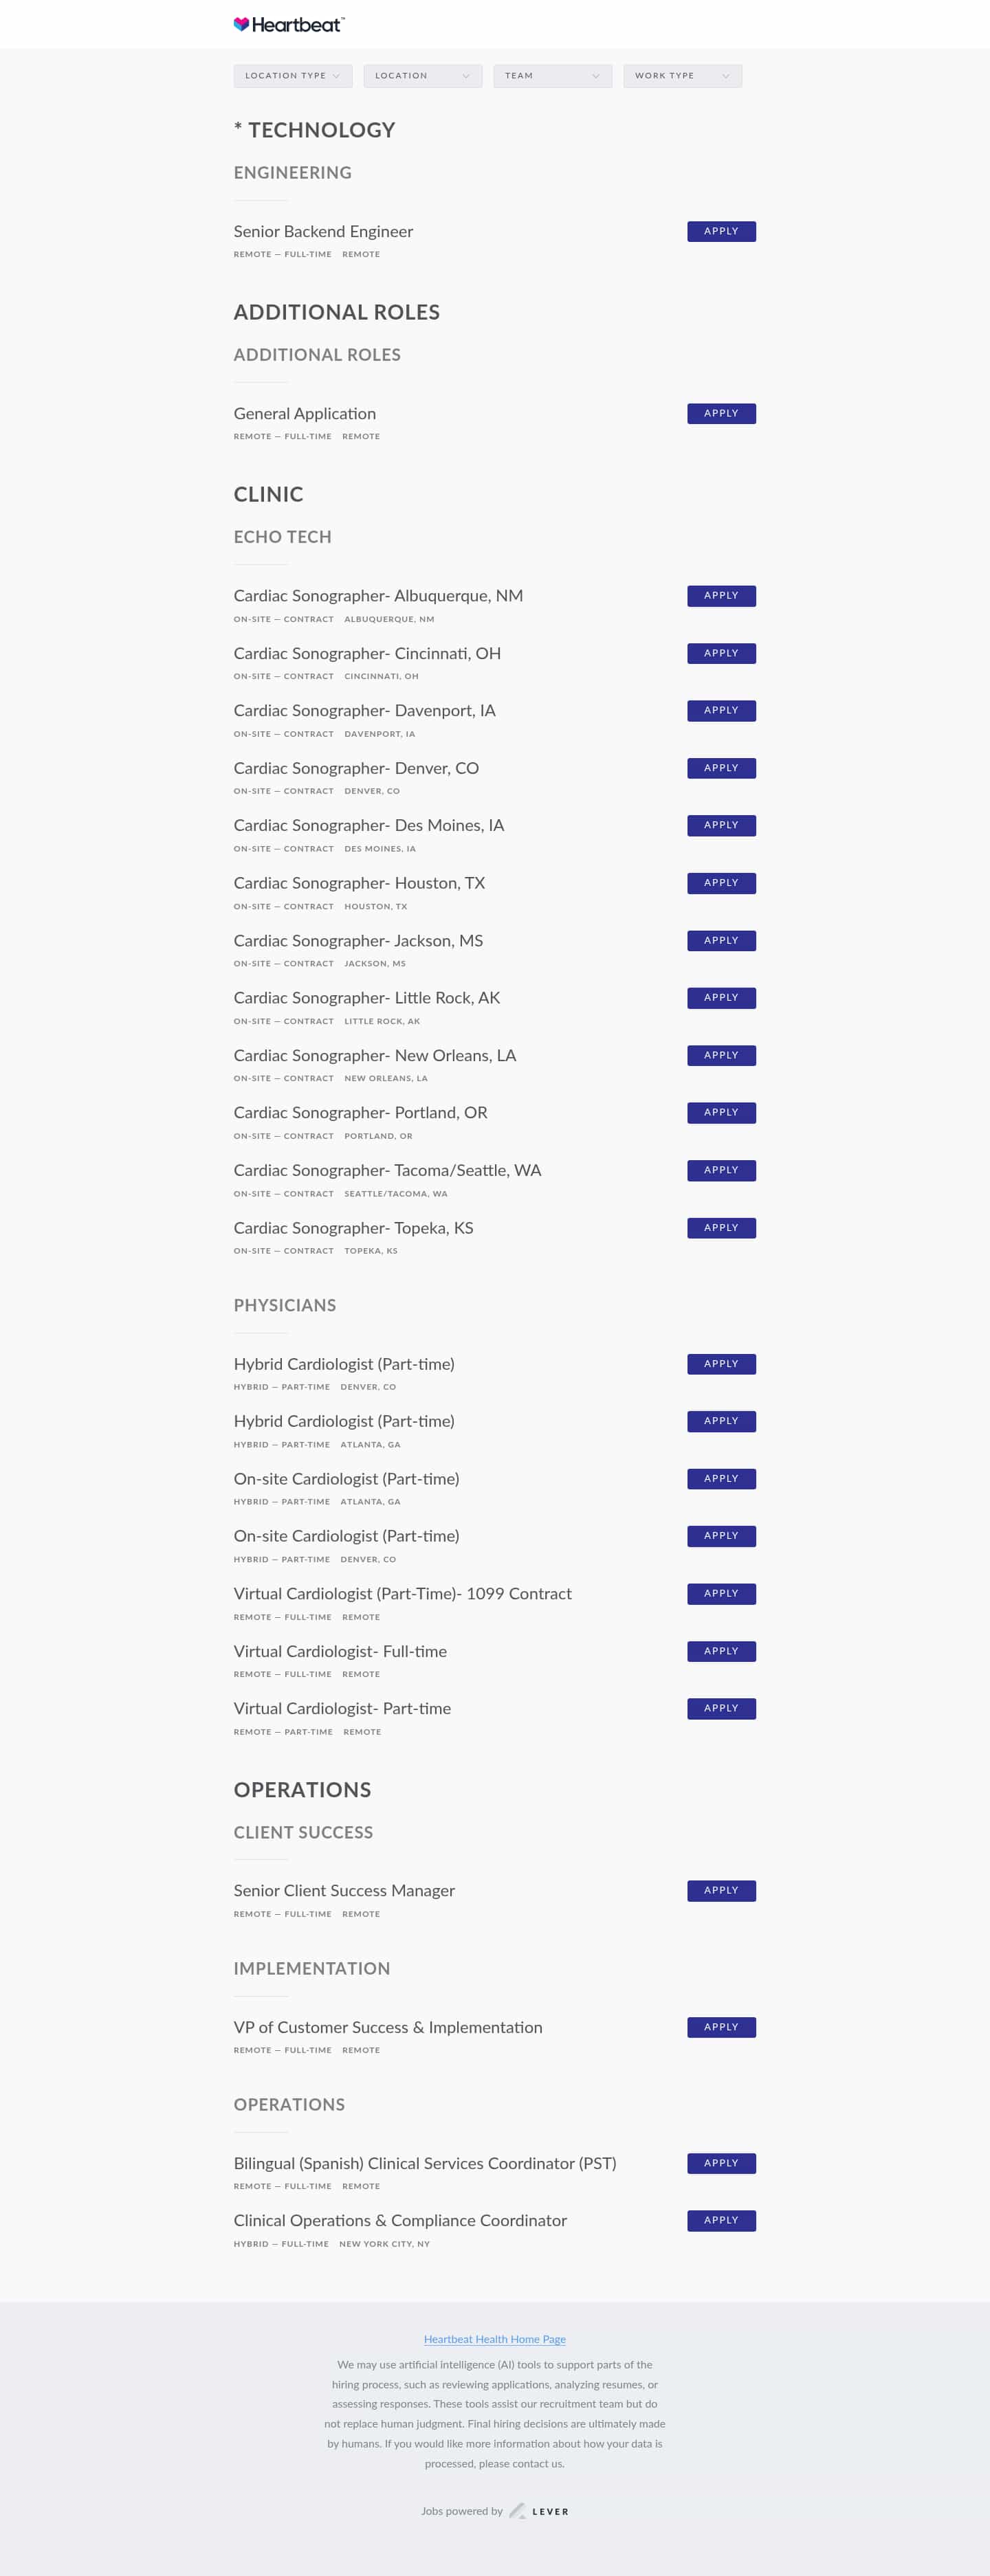The width and height of the screenshot is (990, 2576).
Task: Apply for Bilingual Clinical Services Coordinator
Action: (721, 2163)
